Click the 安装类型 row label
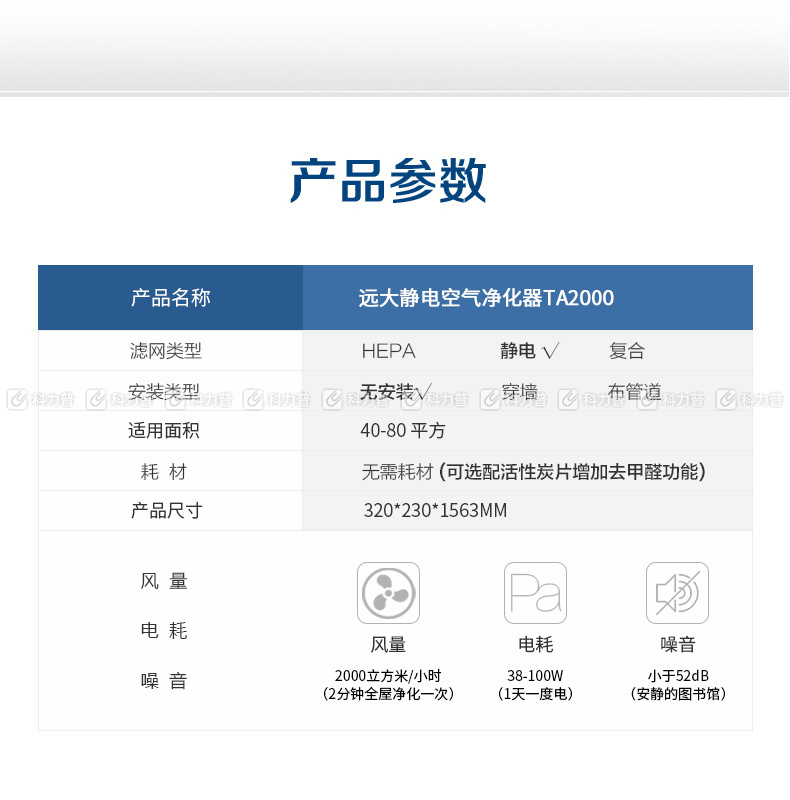Image resolution: width=790 pixels, height=800 pixels. tap(164, 391)
